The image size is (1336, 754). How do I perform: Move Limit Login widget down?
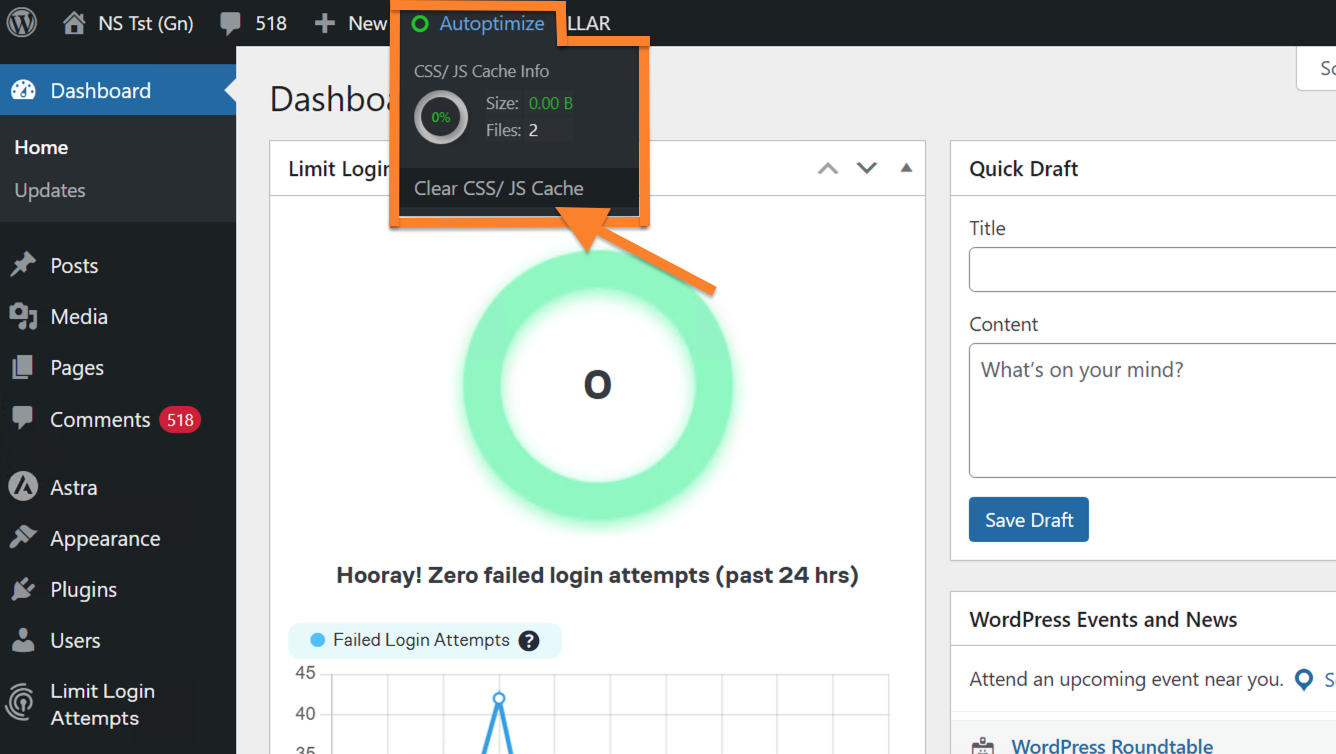point(867,168)
